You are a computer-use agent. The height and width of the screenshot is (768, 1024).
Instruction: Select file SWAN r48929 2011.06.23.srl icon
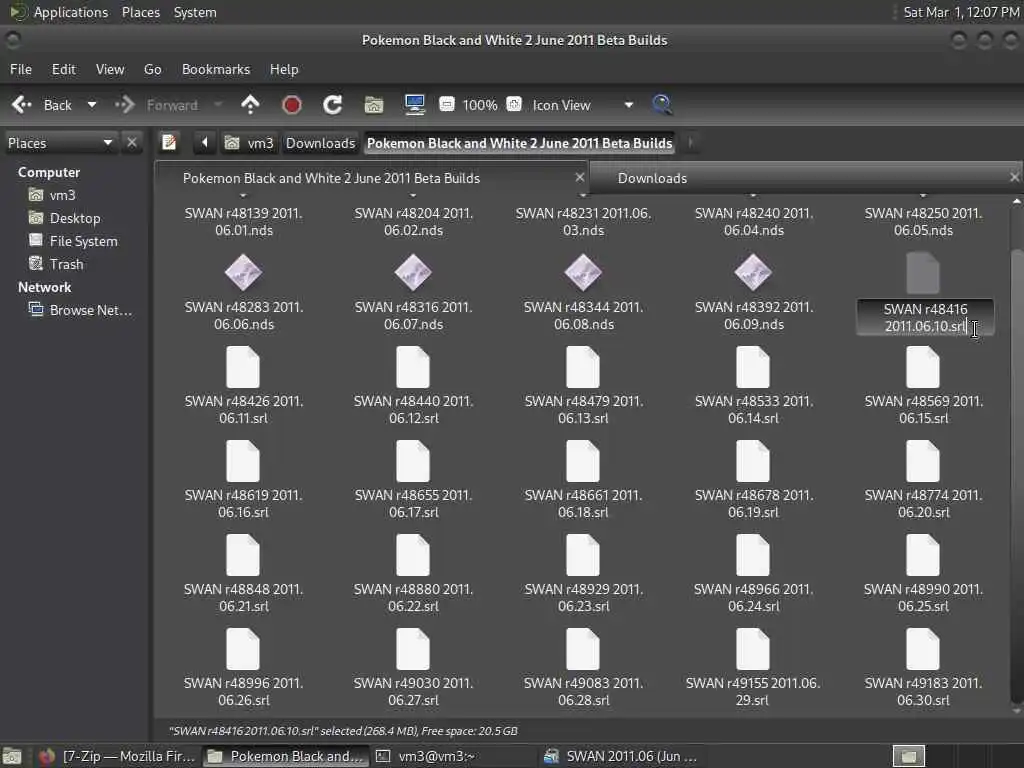(583, 555)
